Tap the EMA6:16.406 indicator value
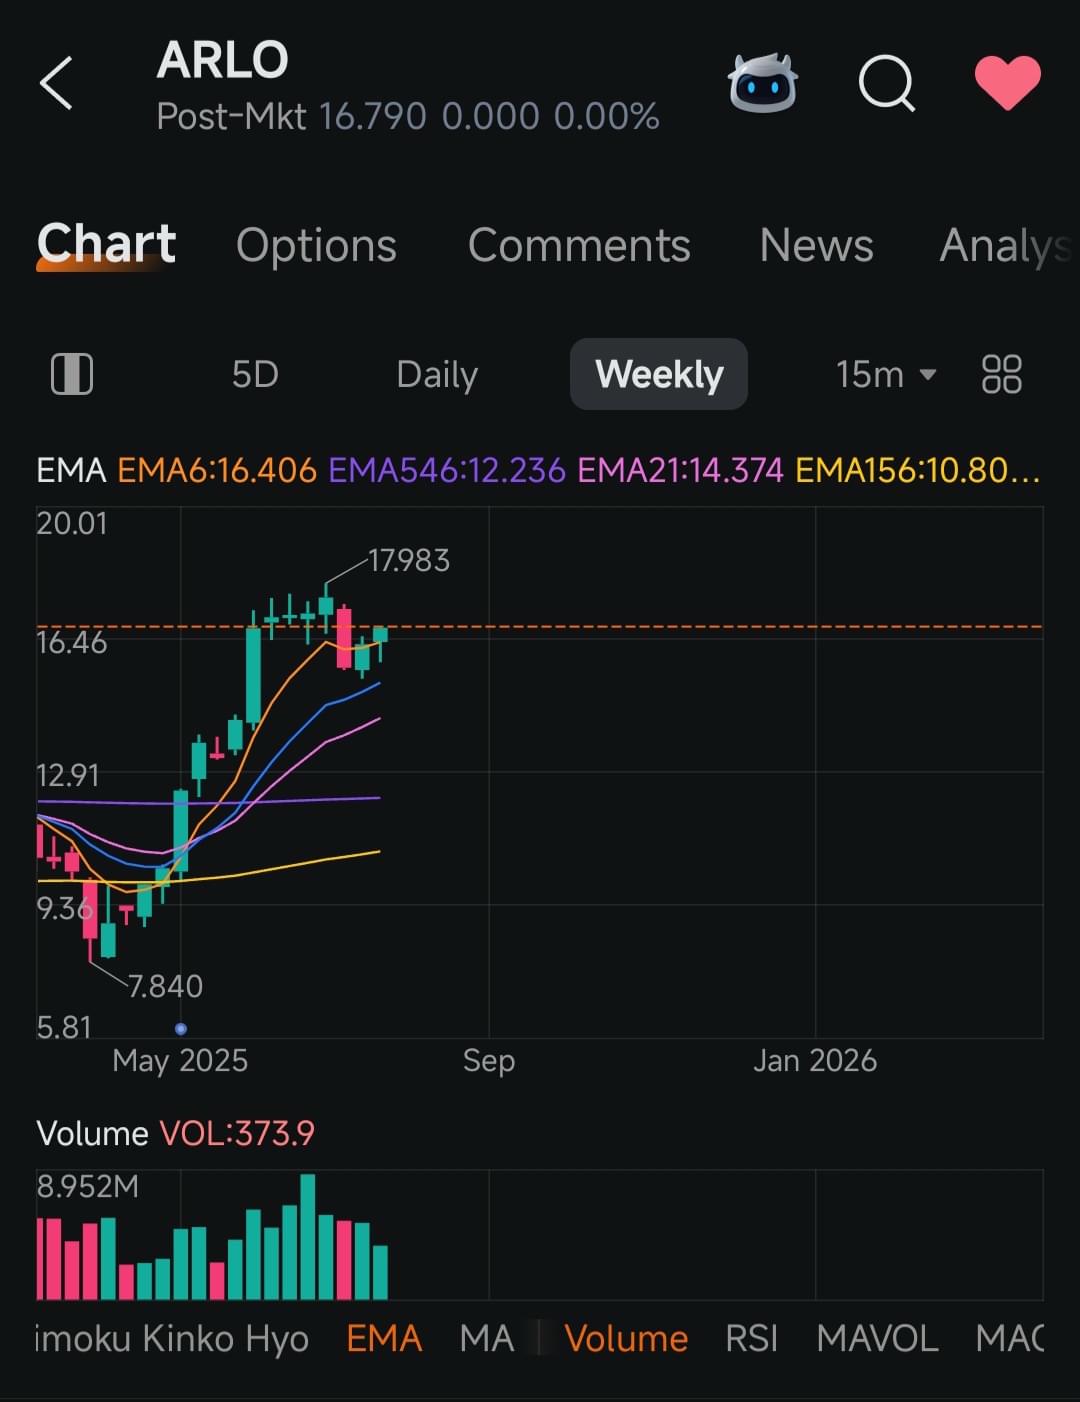The height and width of the screenshot is (1402, 1080). click(217, 470)
